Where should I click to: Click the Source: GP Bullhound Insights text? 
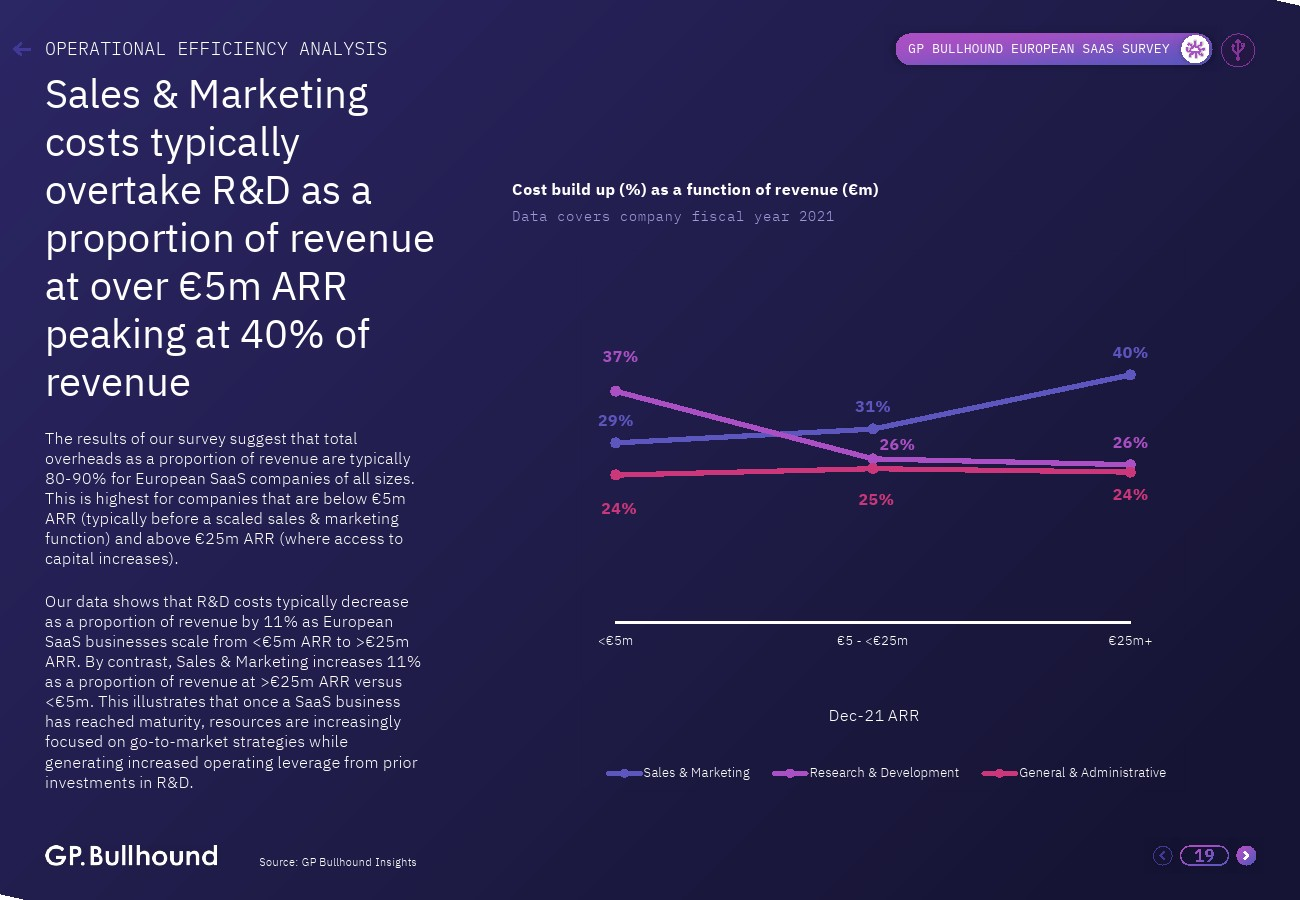(x=338, y=862)
